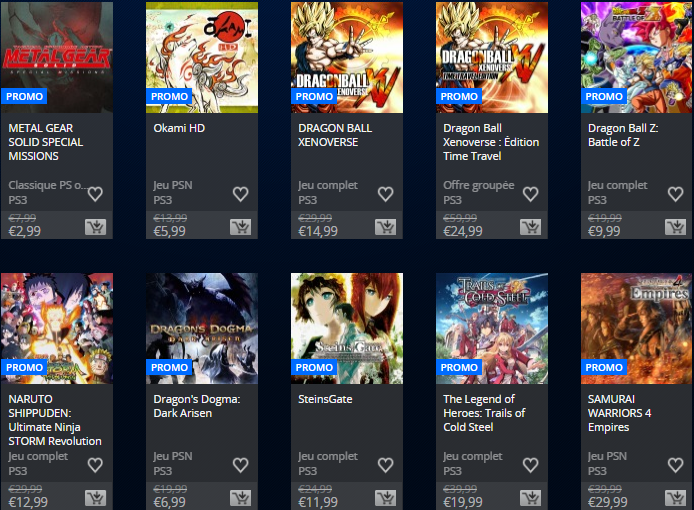
Task: Add Trails of Cold Steel to cart
Action: point(530,498)
